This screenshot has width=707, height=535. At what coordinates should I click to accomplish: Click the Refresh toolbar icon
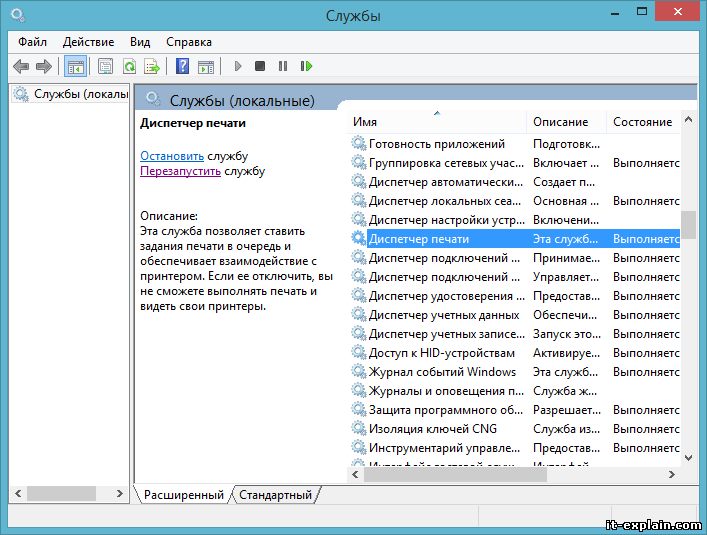[x=129, y=67]
